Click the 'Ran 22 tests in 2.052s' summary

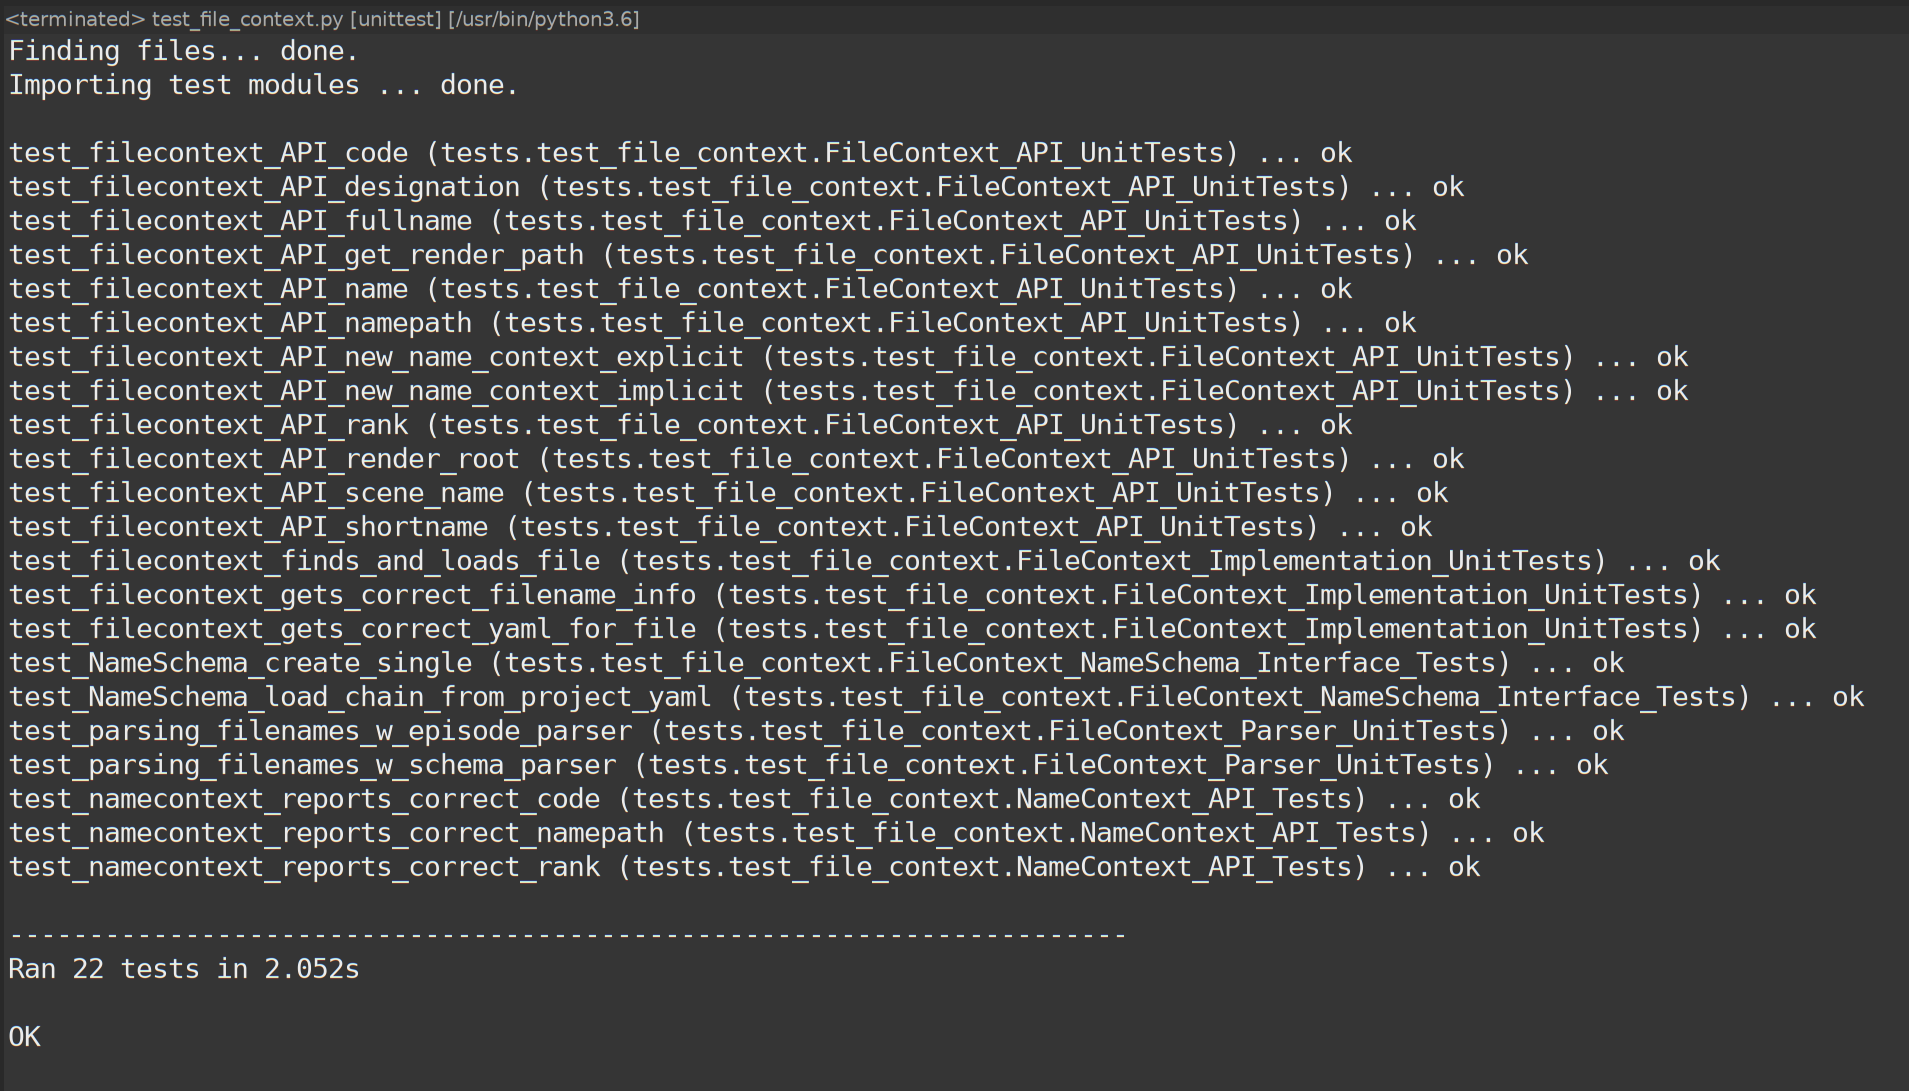(x=183, y=969)
